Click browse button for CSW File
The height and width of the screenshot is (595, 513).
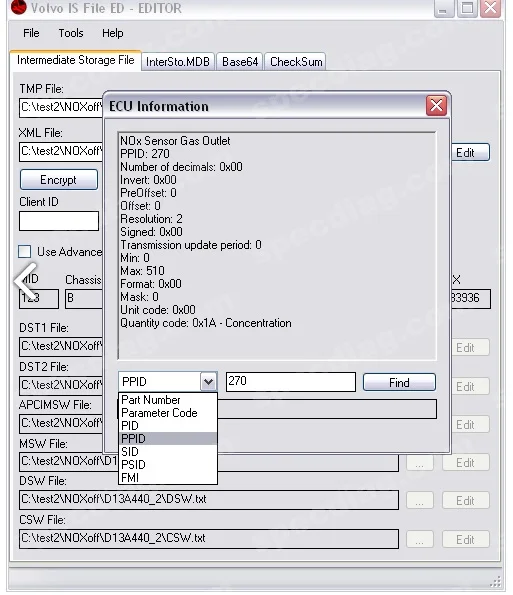(420, 539)
